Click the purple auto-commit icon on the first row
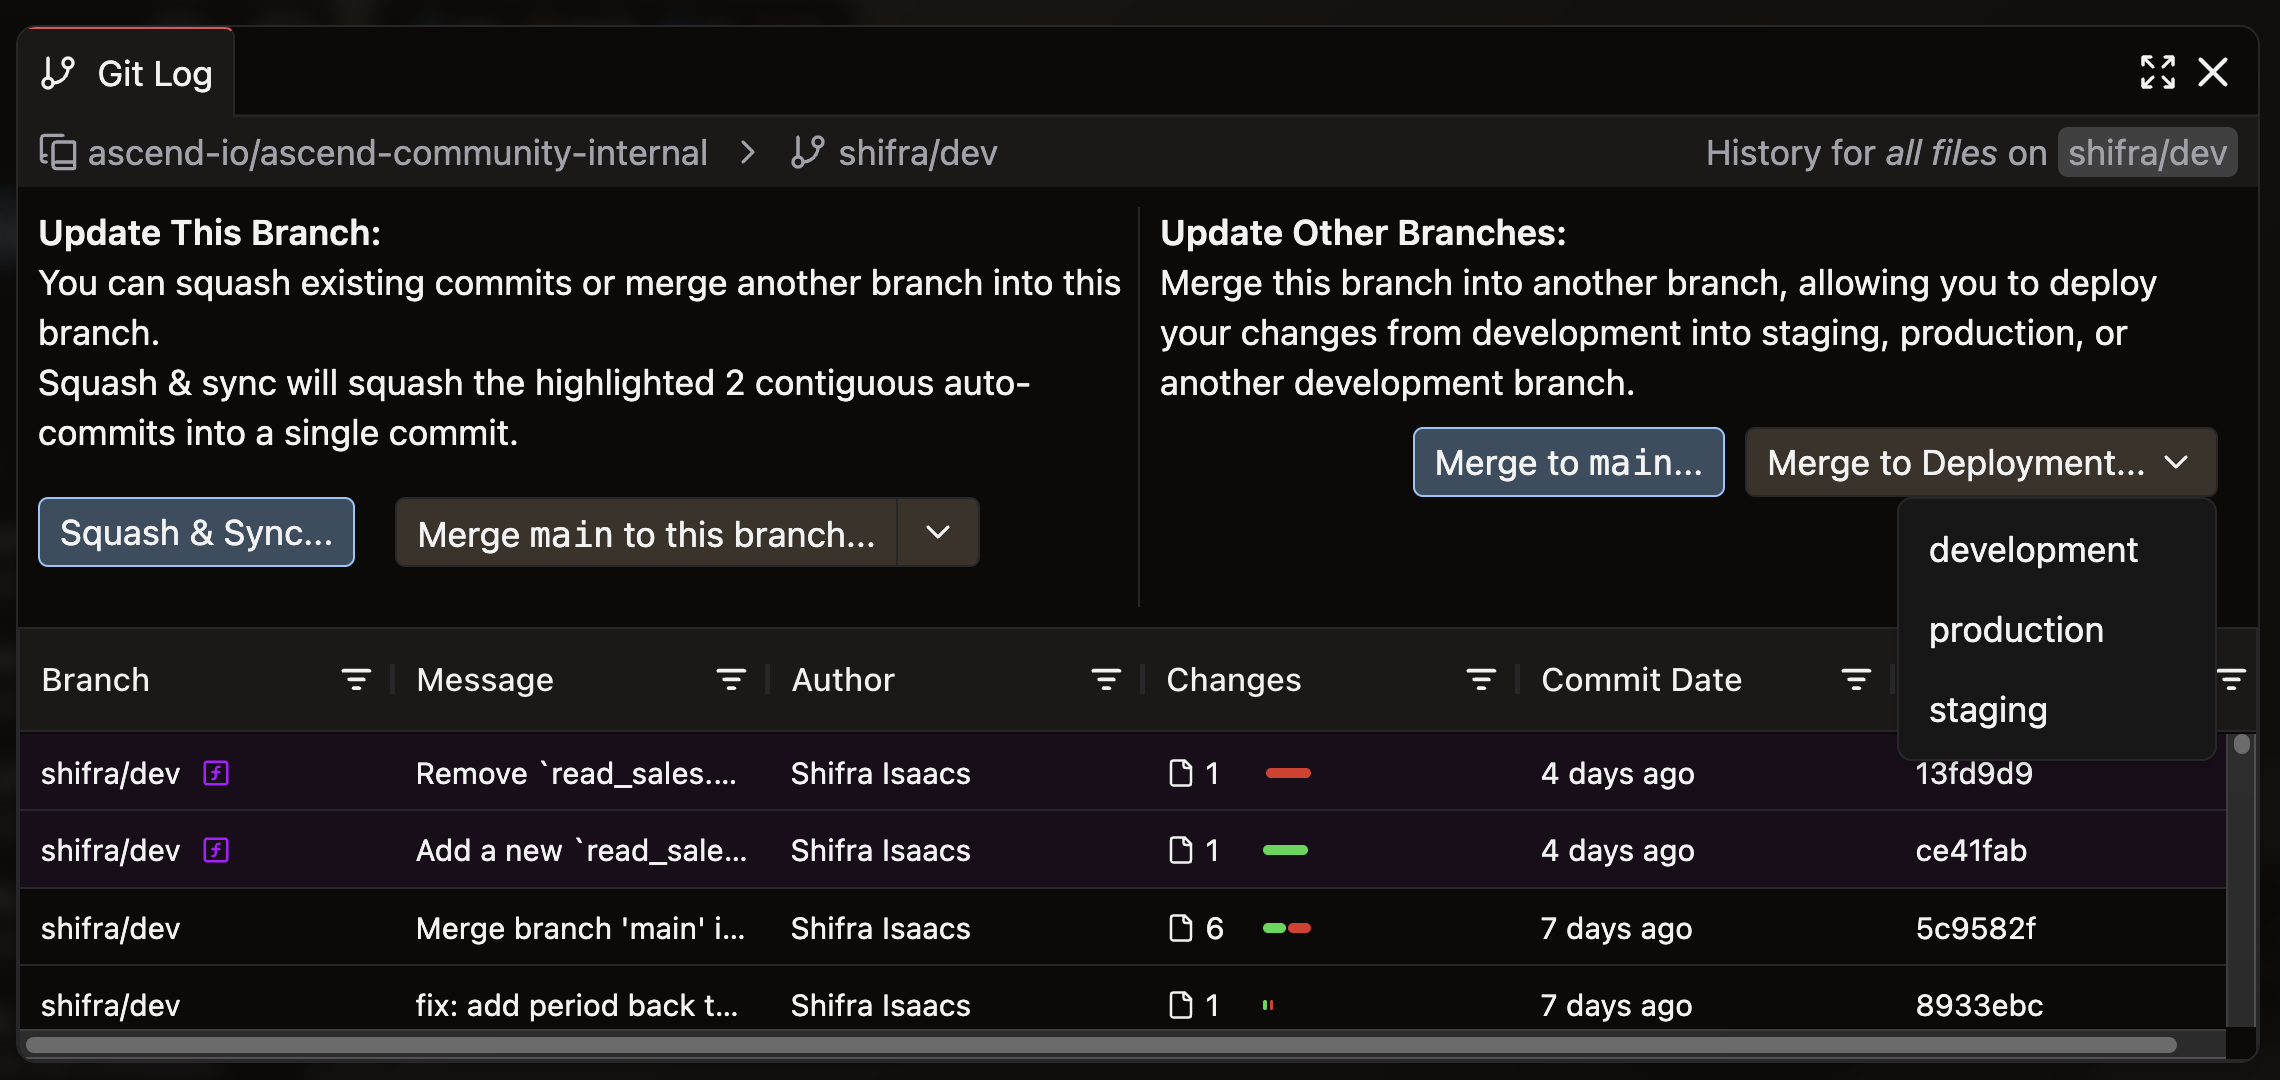This screenshot has width=2280, height=1080. point(216,773)
